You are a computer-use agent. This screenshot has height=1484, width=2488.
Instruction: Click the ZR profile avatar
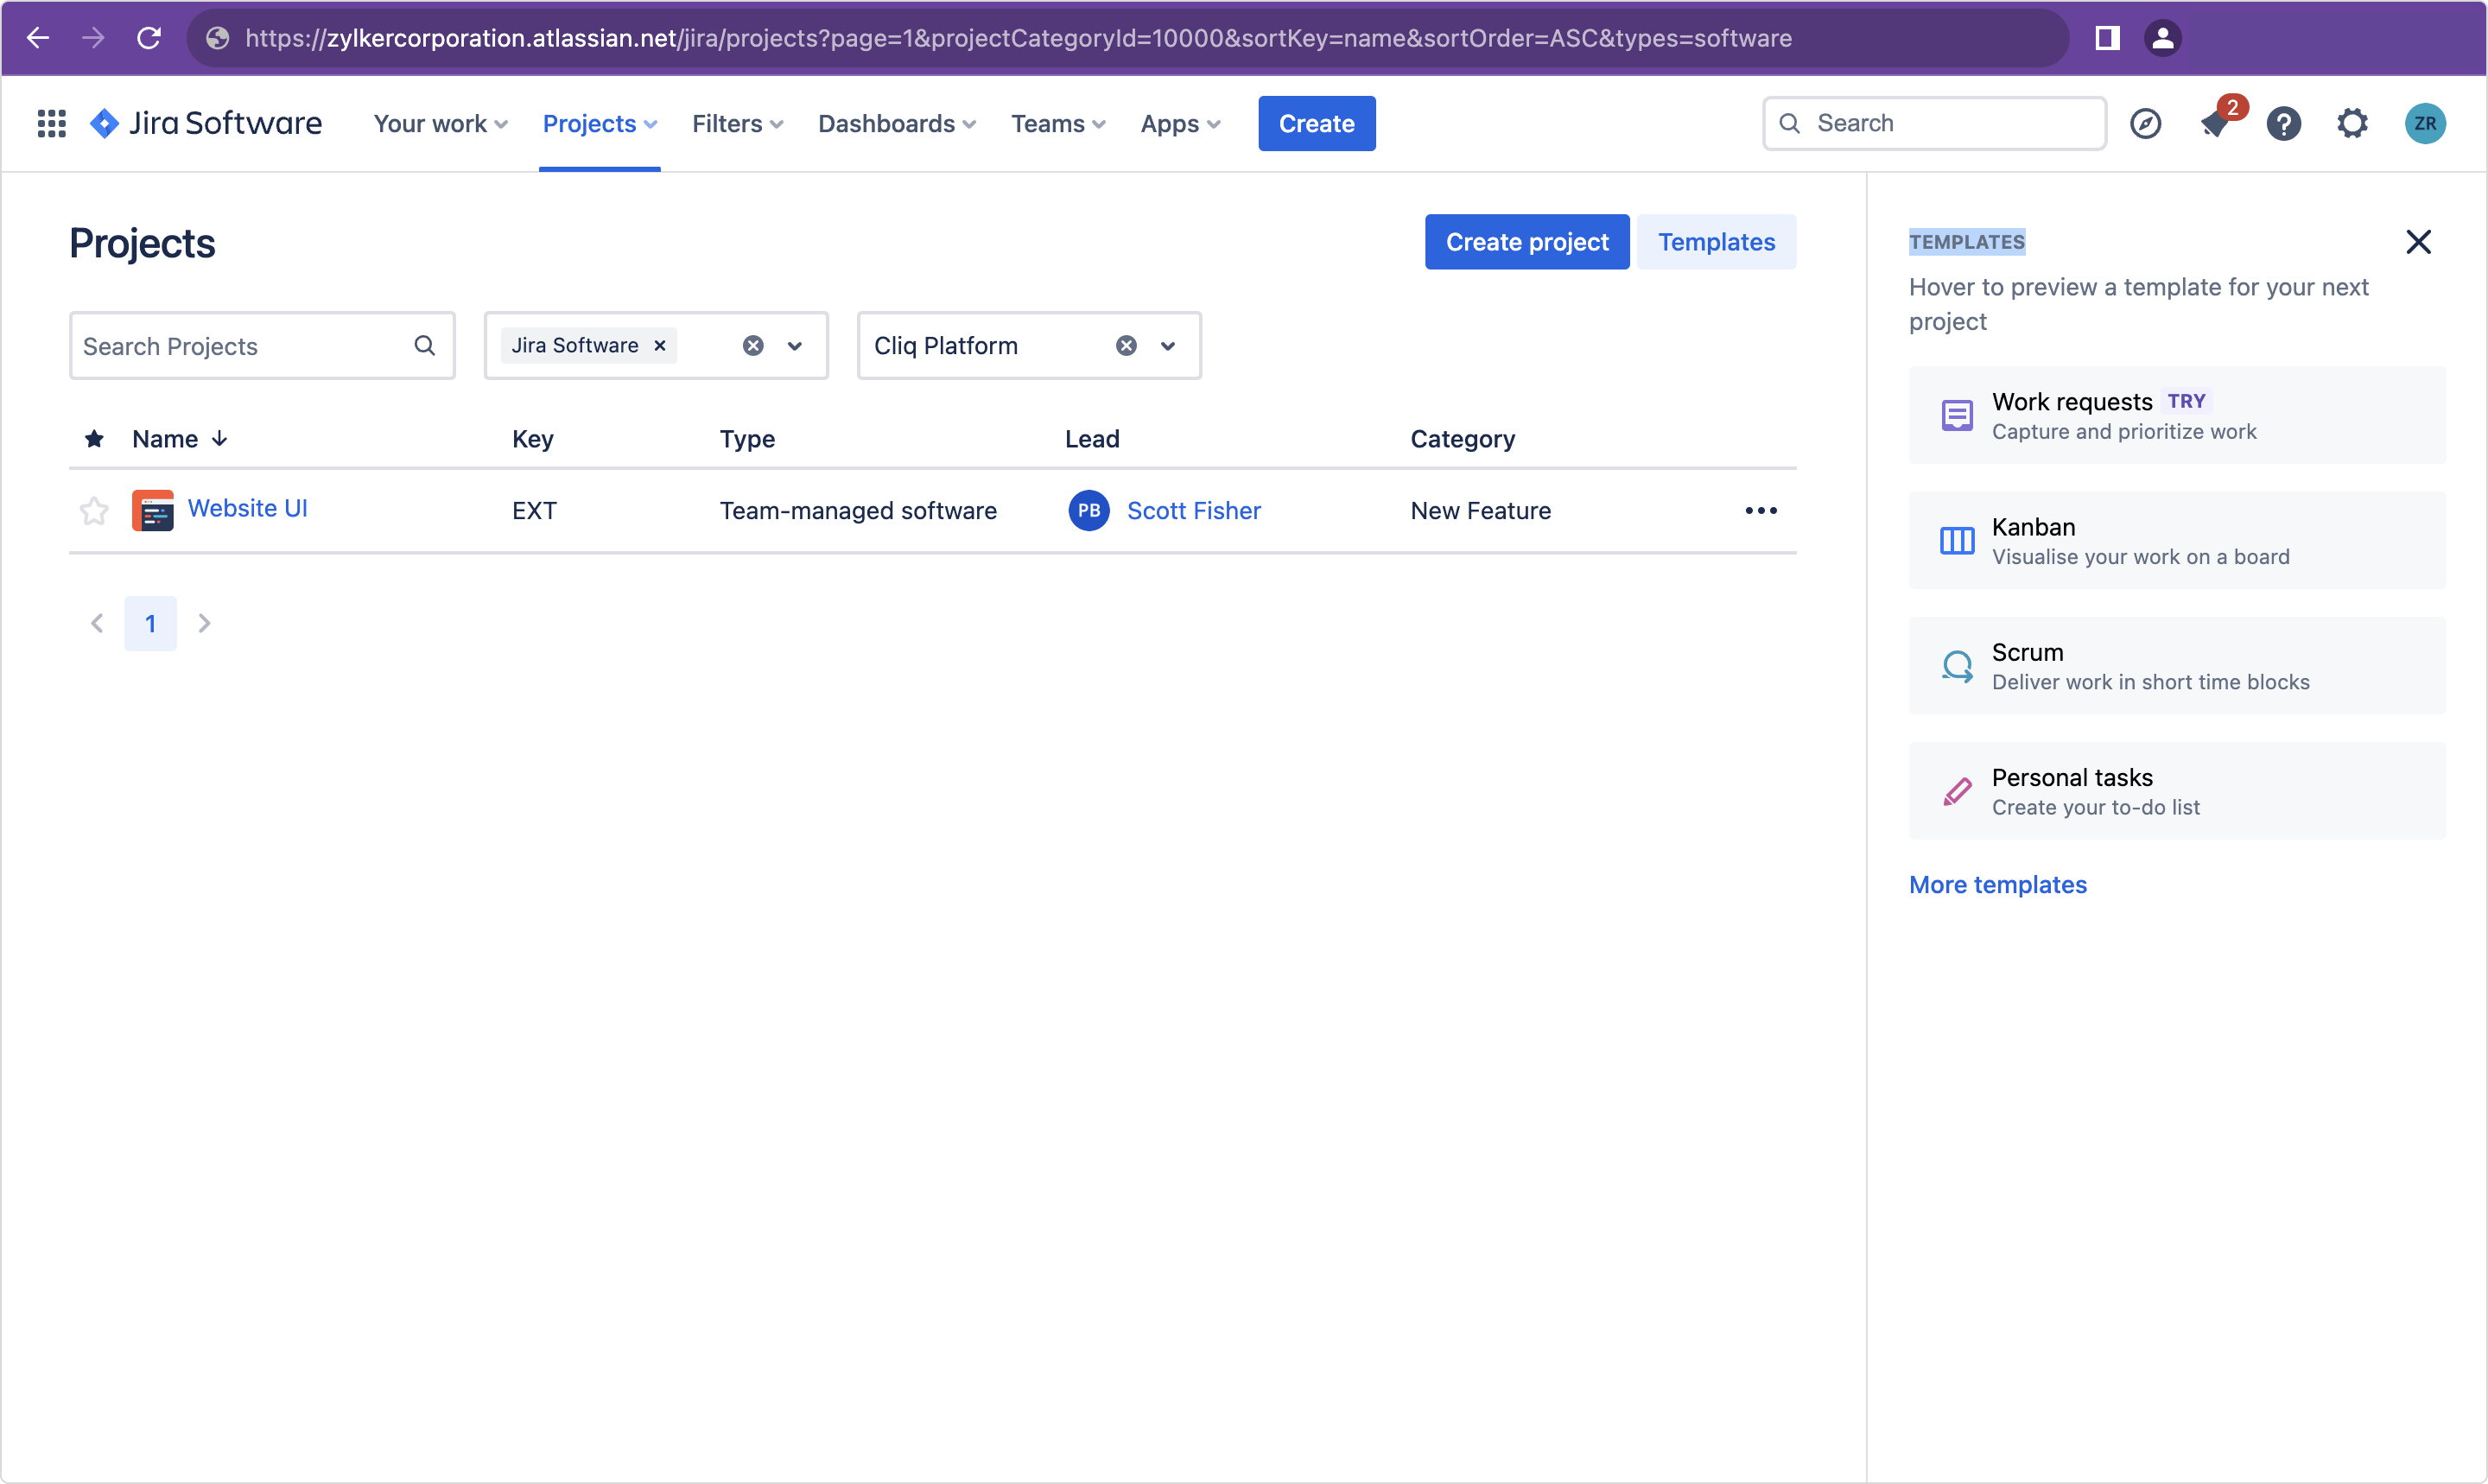[2424, 124]
